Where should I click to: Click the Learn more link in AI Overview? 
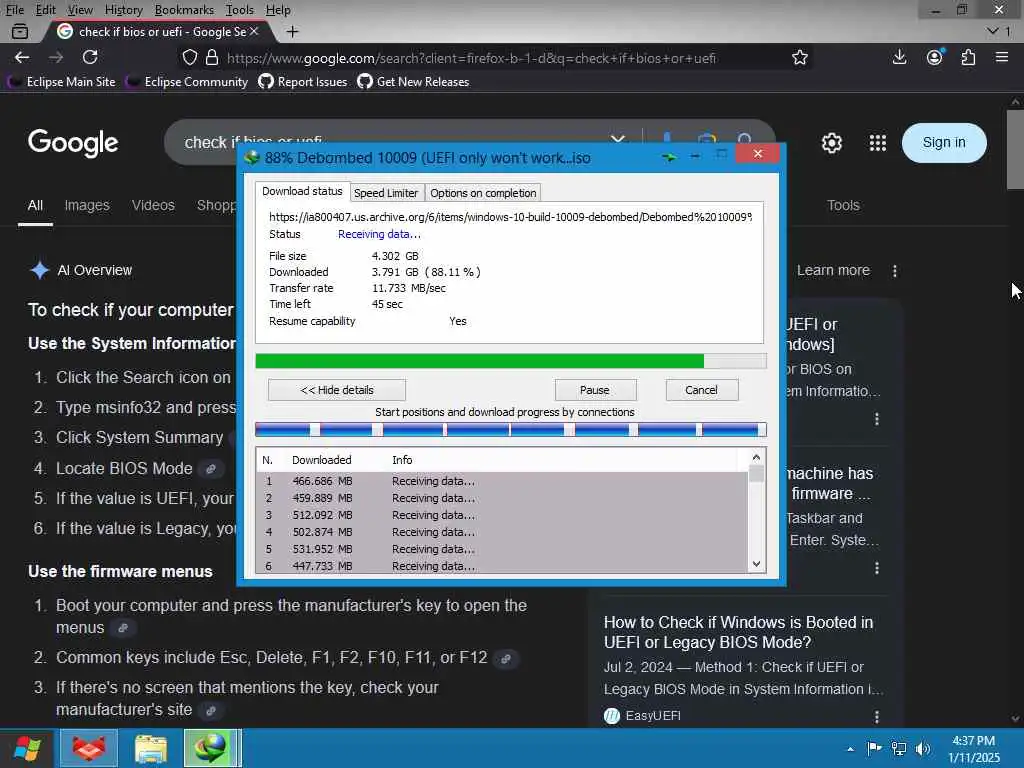pos(833,270)
